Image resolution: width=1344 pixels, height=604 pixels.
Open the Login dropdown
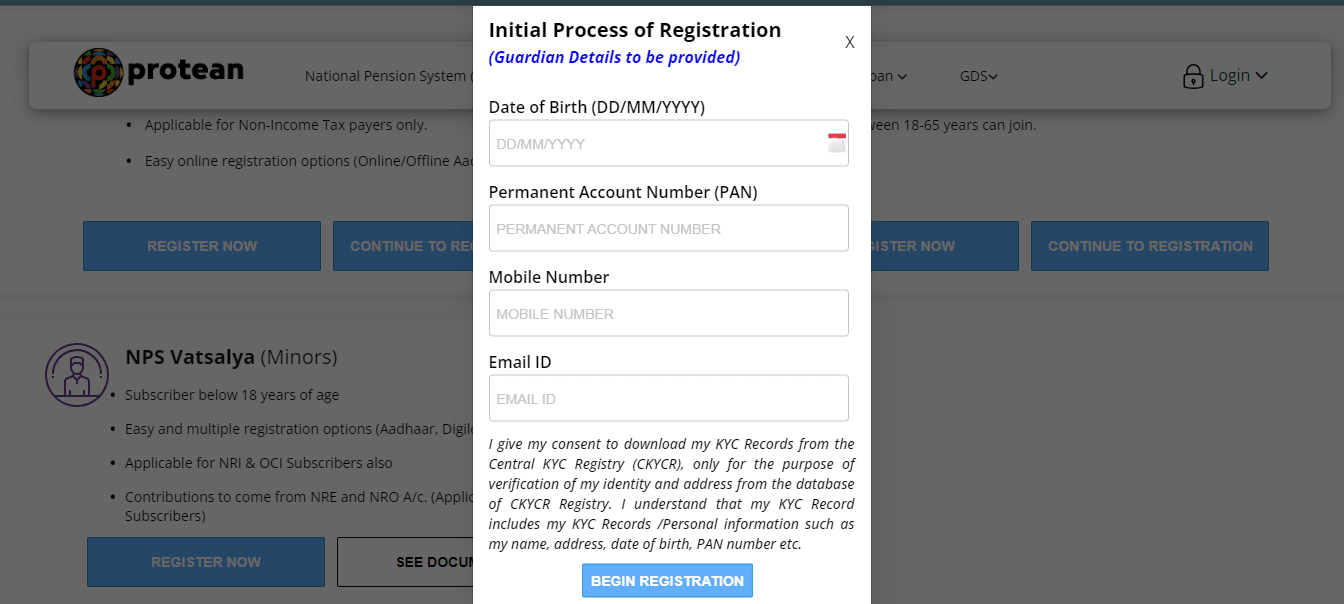tap(1237, 75)
